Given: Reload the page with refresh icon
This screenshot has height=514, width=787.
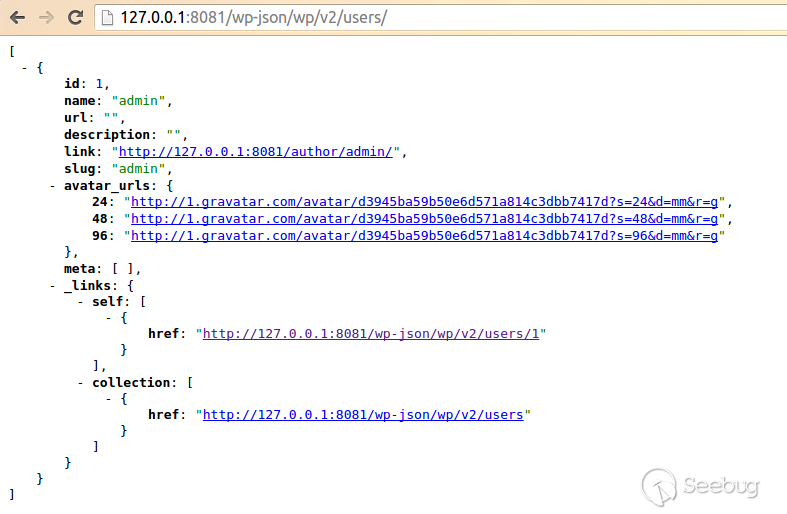Looking at the screenshot, I should [76, 18].
